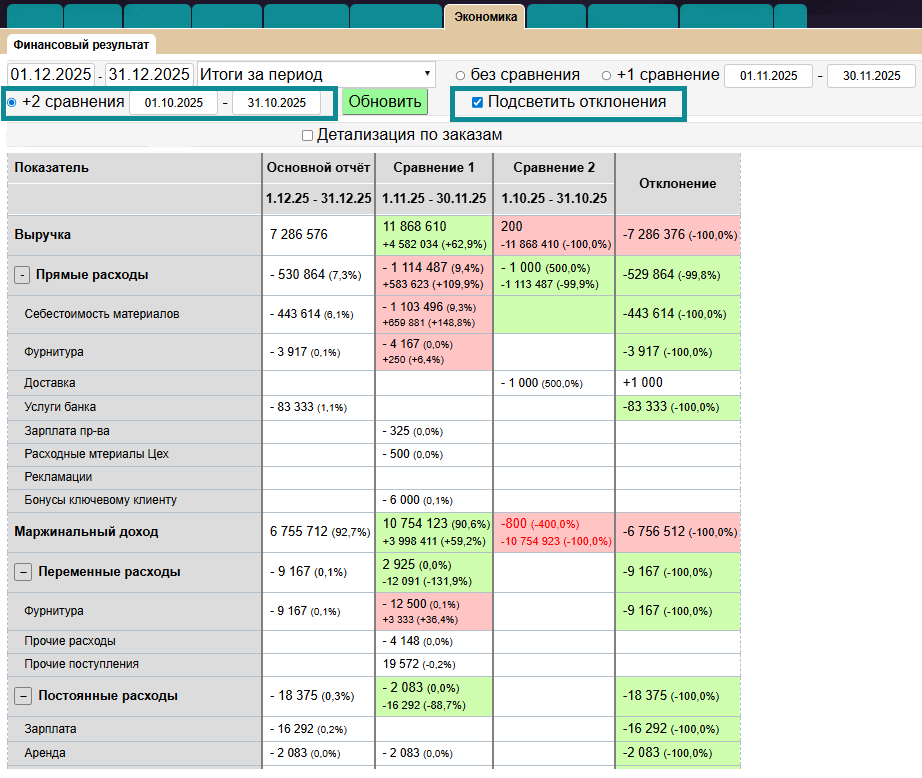Enable Детализация по заказам checkbox
This screenshot has width=922, height=778.
pos(308,135)
